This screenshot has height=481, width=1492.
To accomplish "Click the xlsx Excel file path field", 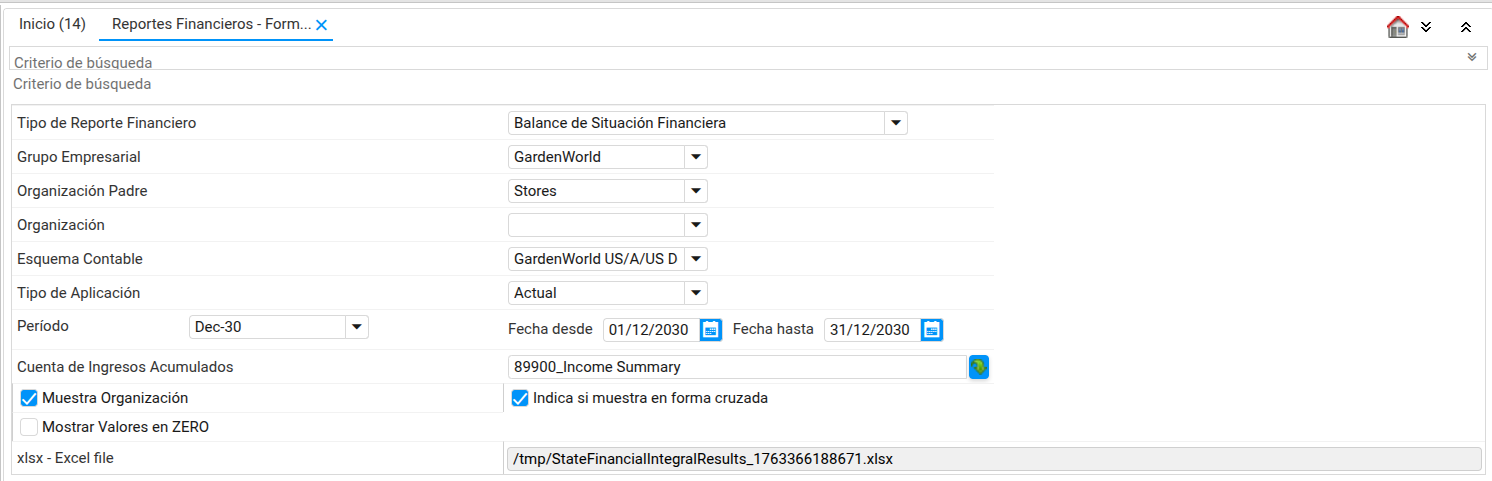I will (x=994, y=459).
